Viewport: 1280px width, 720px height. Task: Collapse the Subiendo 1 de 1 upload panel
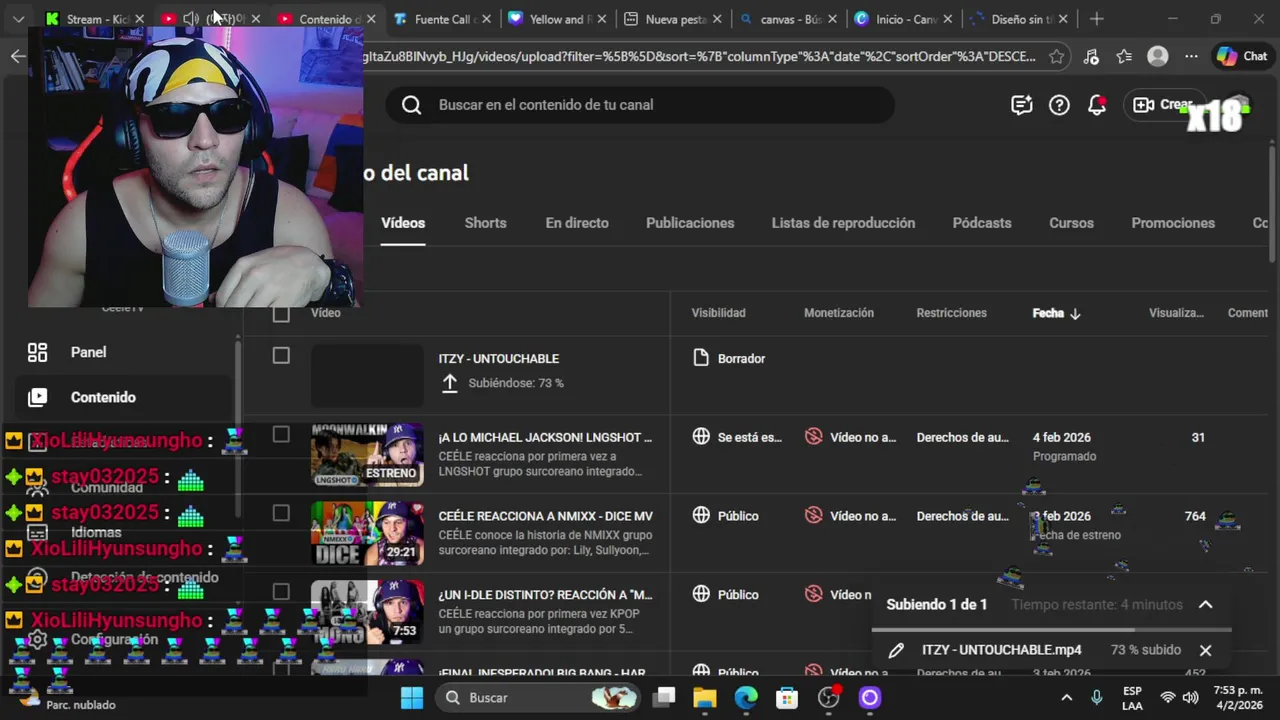click(x=1205, y=605)
